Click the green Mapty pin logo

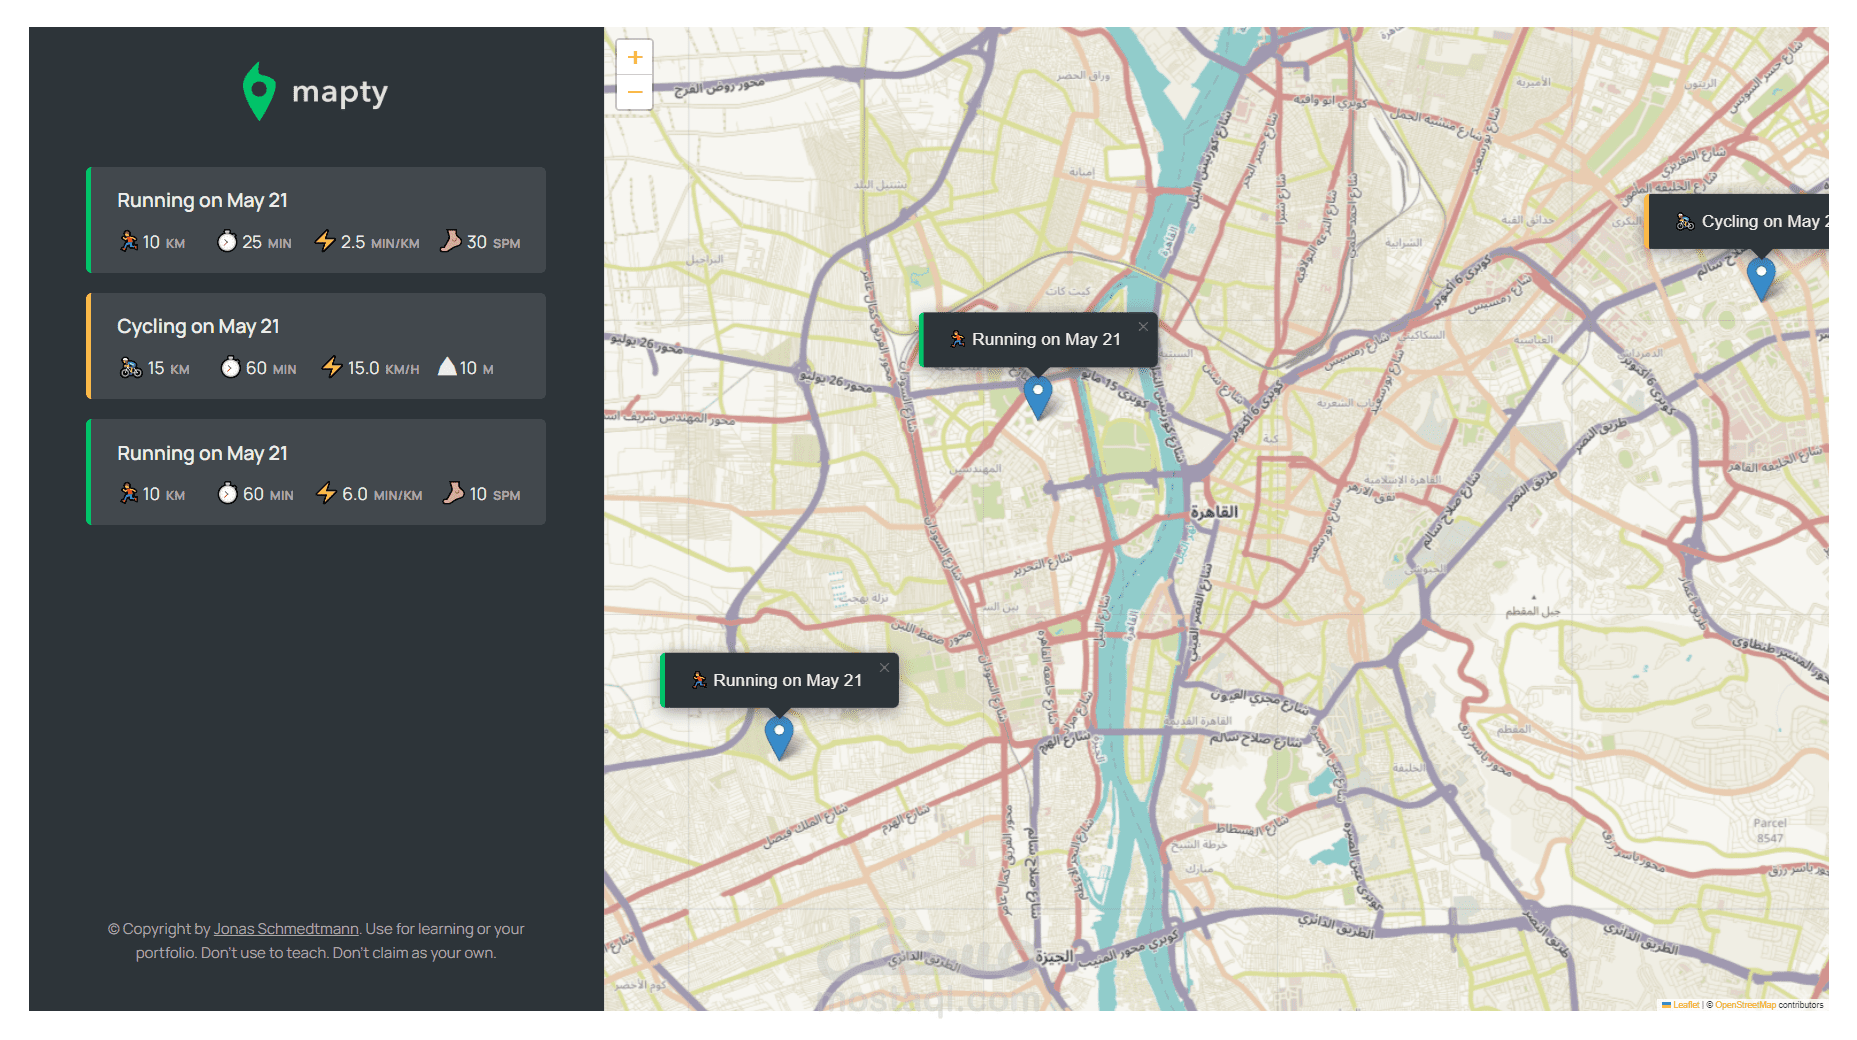pyautogui.click(x=258, y=91)
